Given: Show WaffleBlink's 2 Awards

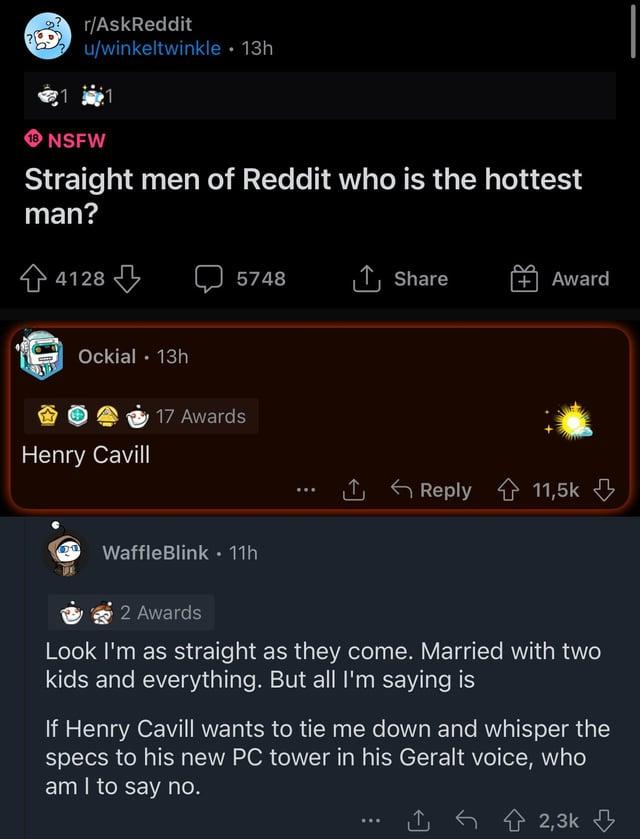Looking at the screenshot, I should pos(160,613).
